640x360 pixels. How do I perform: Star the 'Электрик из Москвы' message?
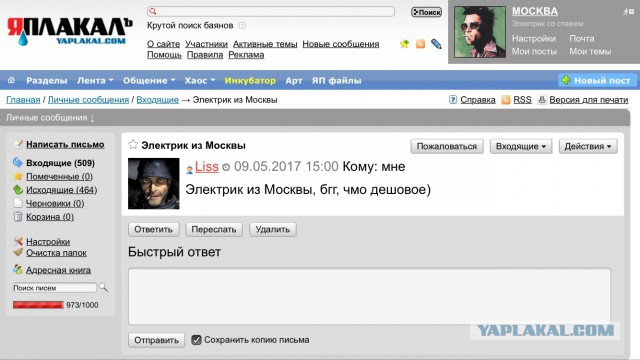[133, 144]
